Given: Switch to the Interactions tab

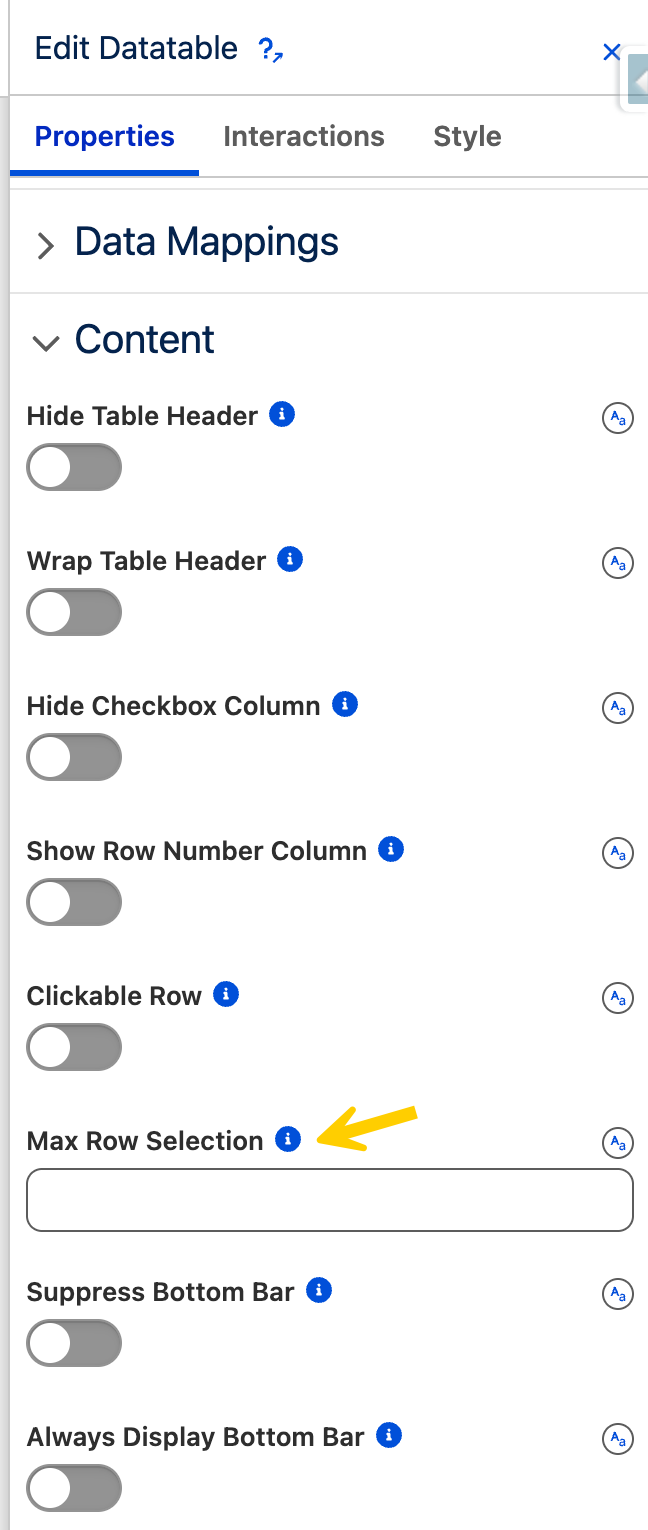Looking at the screenshot, I should 304,137.
